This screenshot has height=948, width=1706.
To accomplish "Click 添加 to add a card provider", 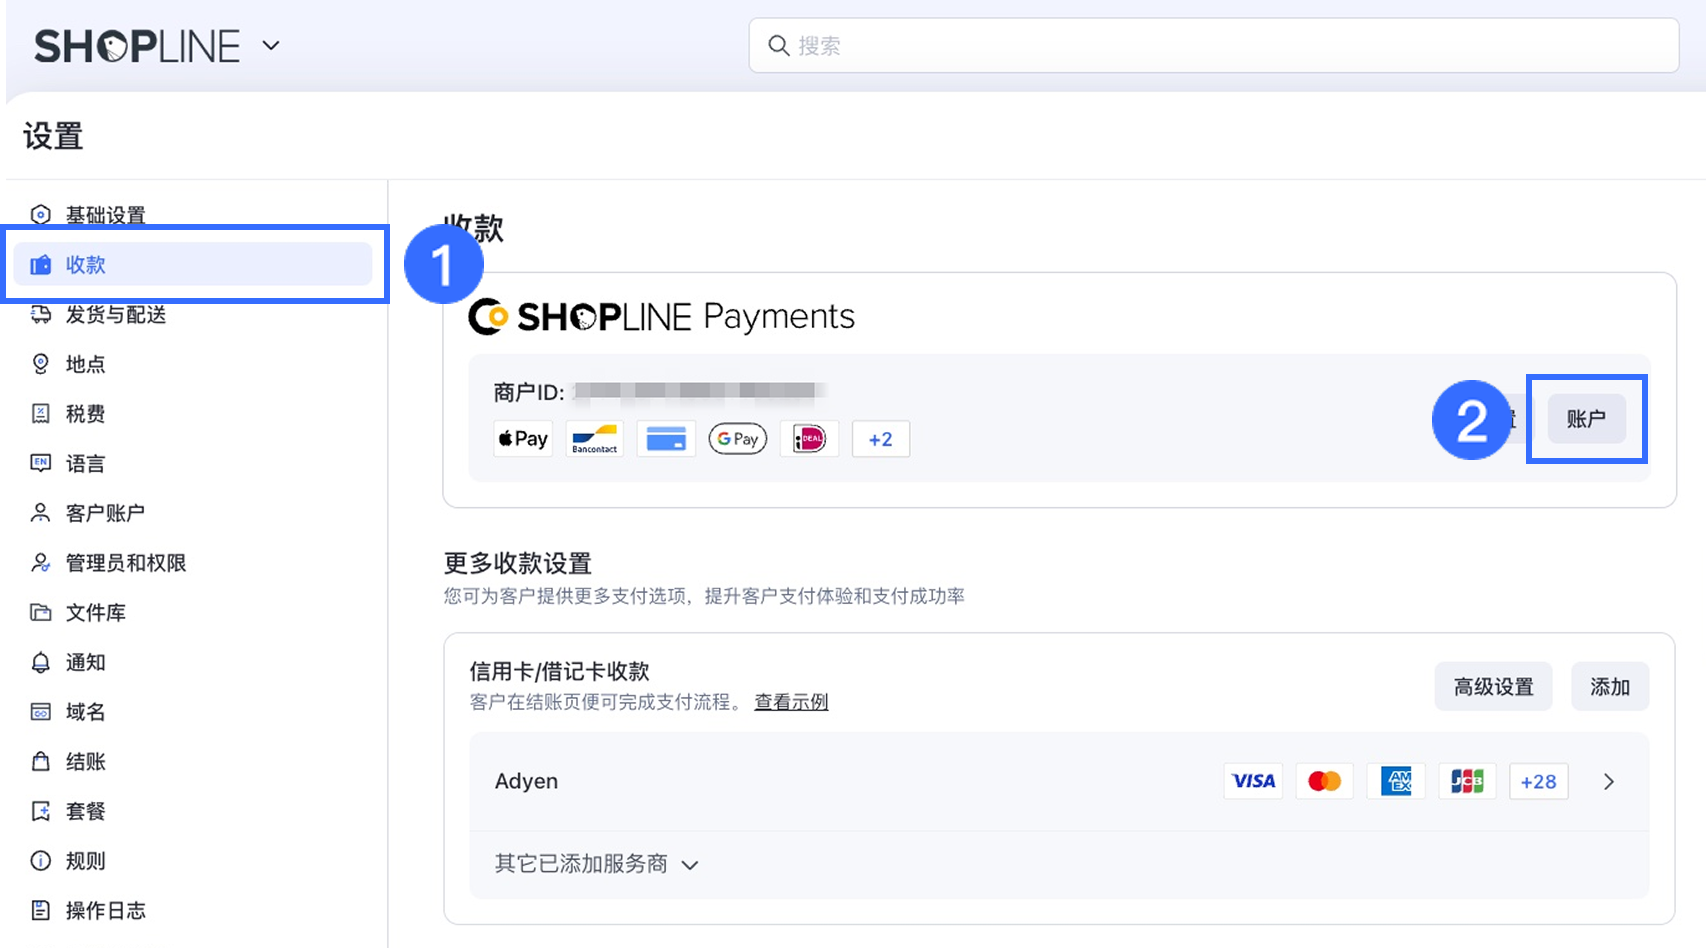I will pyautogui.click(x=1610, y=687).
